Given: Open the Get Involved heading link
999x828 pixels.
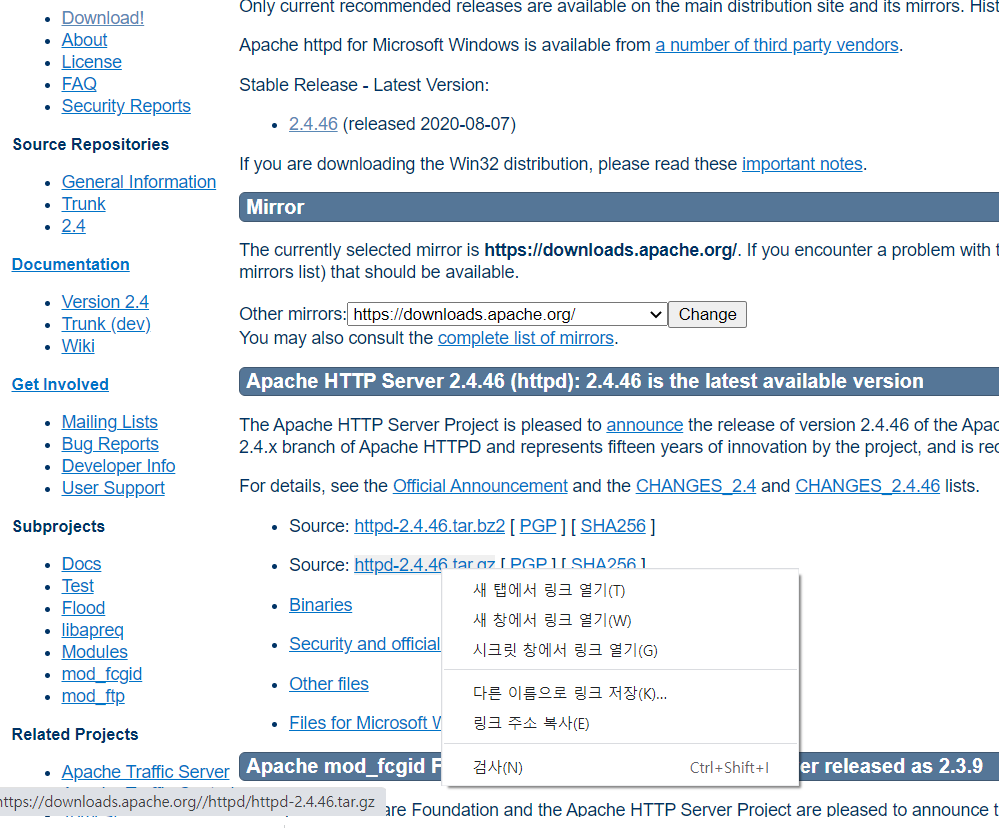Looking at the screenshot, I should pos(60,384).
